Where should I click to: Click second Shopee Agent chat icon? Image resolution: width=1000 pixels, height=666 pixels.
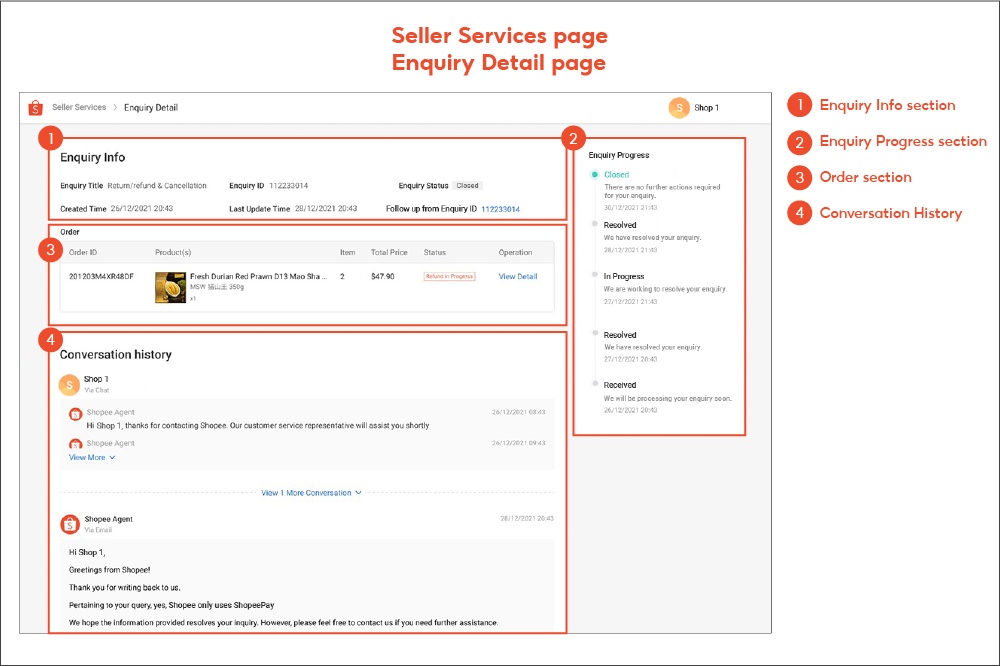coord(75,443)
